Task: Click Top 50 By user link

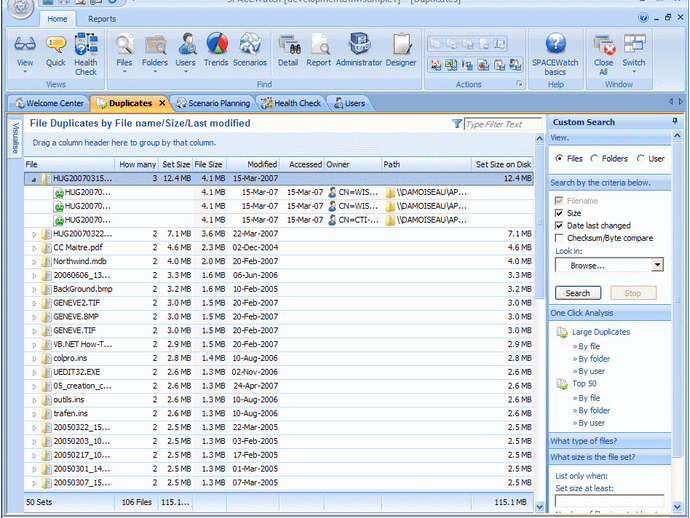Action: tap(591, 423)
